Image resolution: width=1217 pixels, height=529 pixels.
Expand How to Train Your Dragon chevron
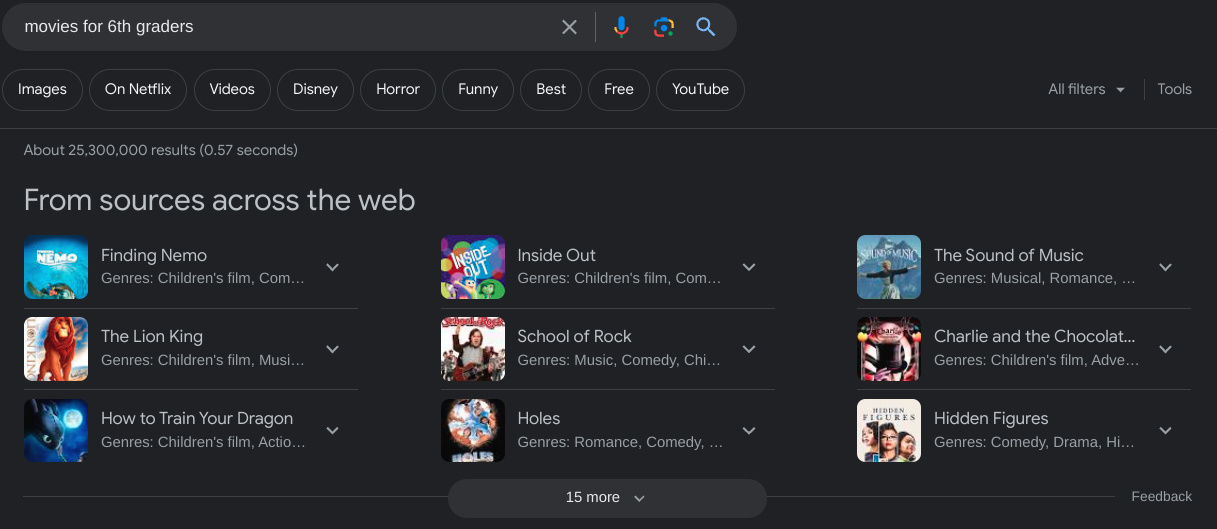(x=333, y=431)
